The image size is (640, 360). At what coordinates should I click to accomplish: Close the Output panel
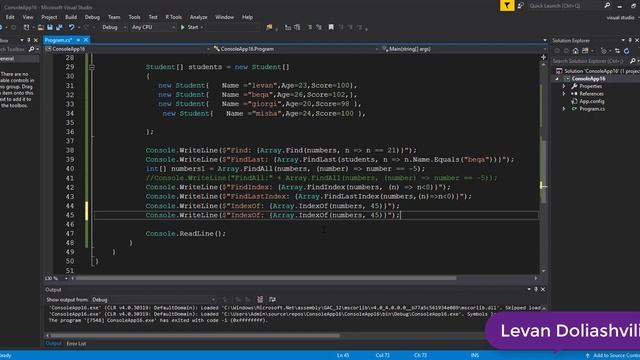point(543,289)
